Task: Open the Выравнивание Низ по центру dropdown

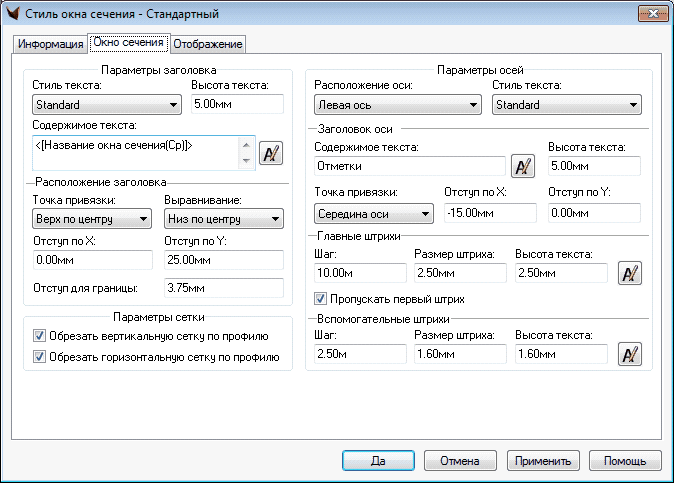Action: 222,219
